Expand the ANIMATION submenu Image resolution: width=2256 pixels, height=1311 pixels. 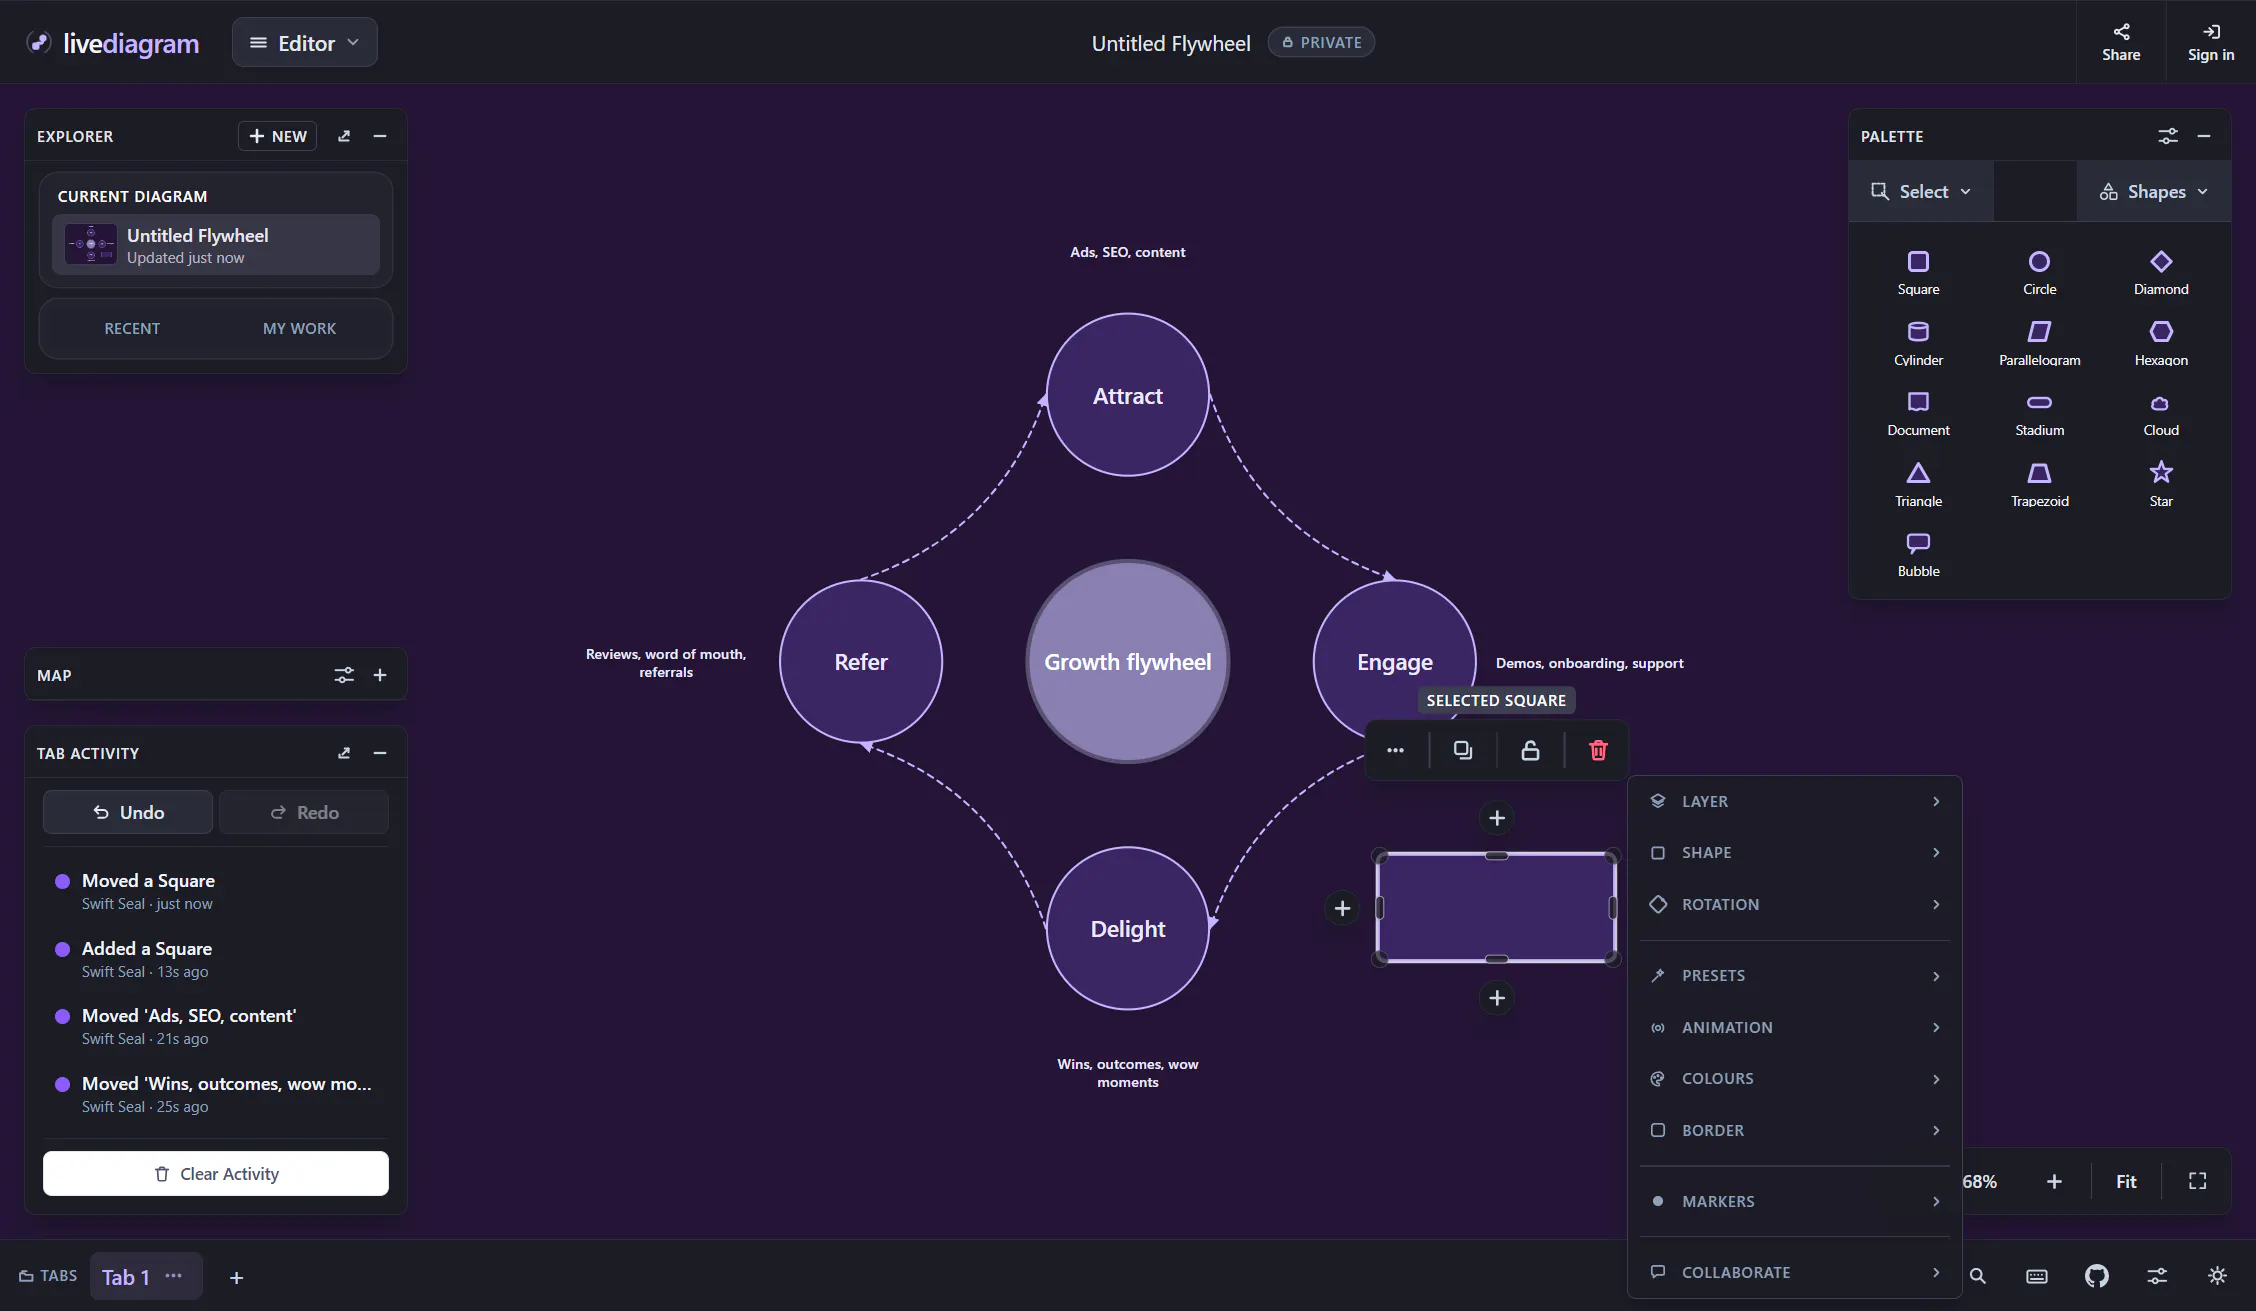1795,1027
